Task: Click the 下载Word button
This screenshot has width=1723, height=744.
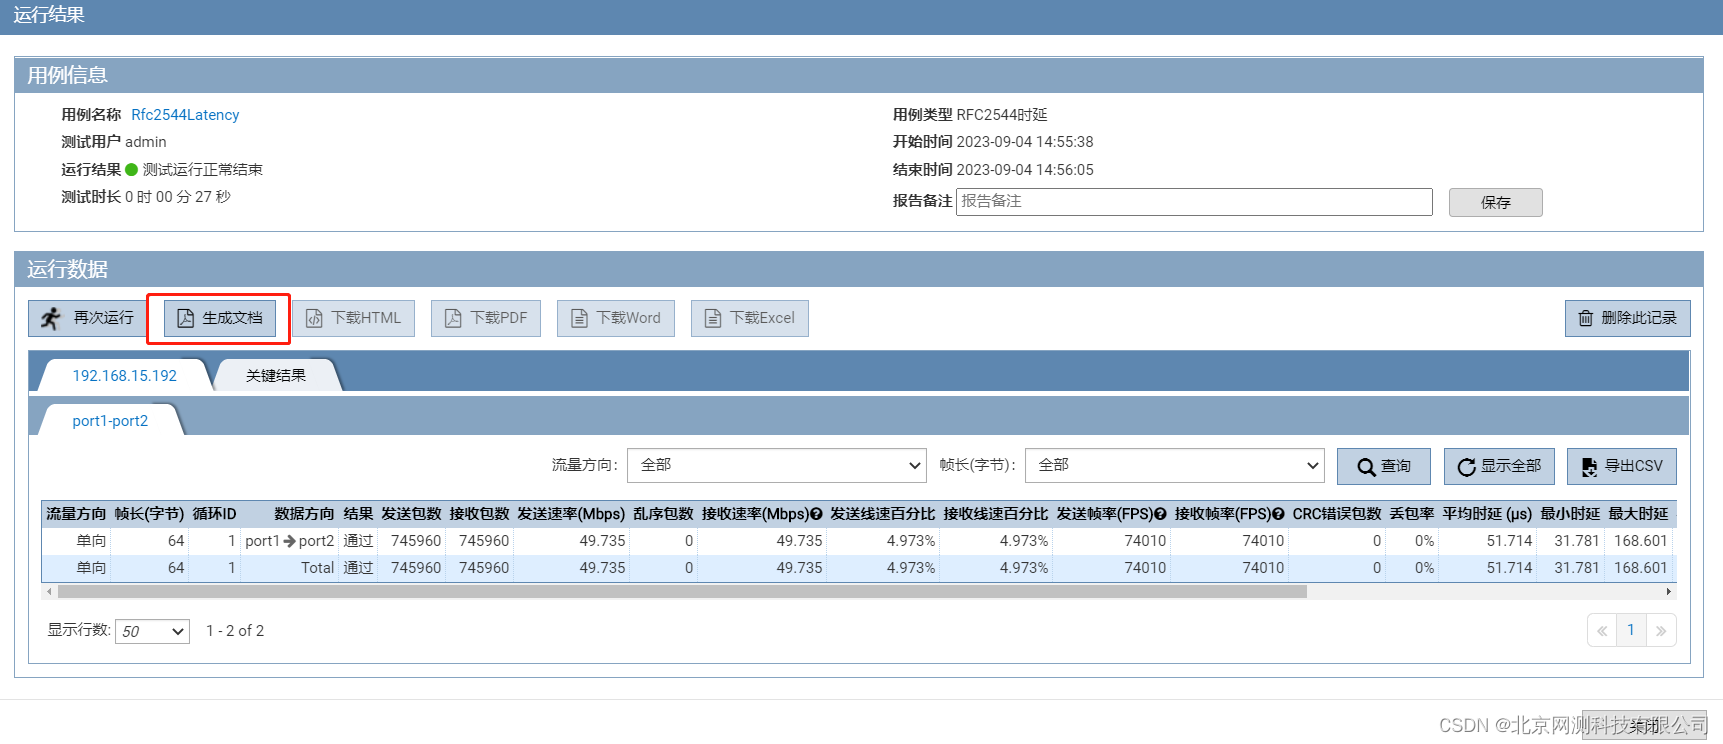Action: click(616, 318)
